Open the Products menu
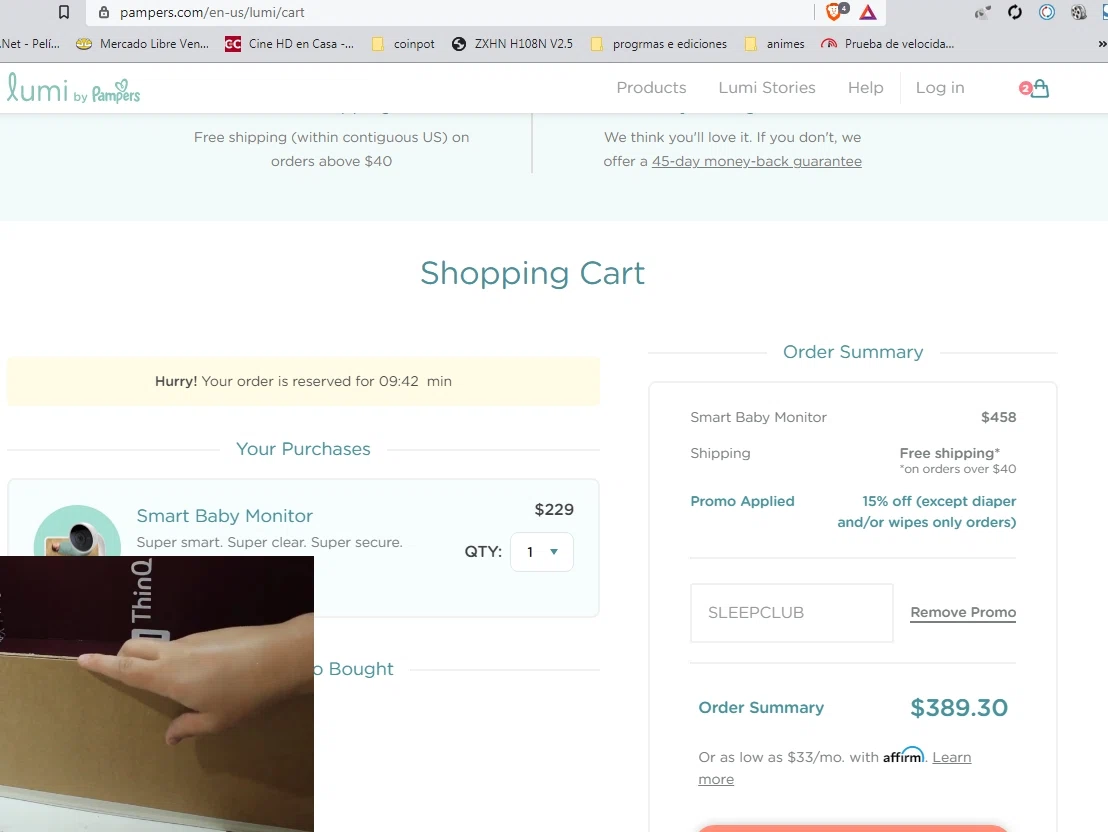Image resolution: width=1108 pixels, height=832 pixels. click(651, 88)
